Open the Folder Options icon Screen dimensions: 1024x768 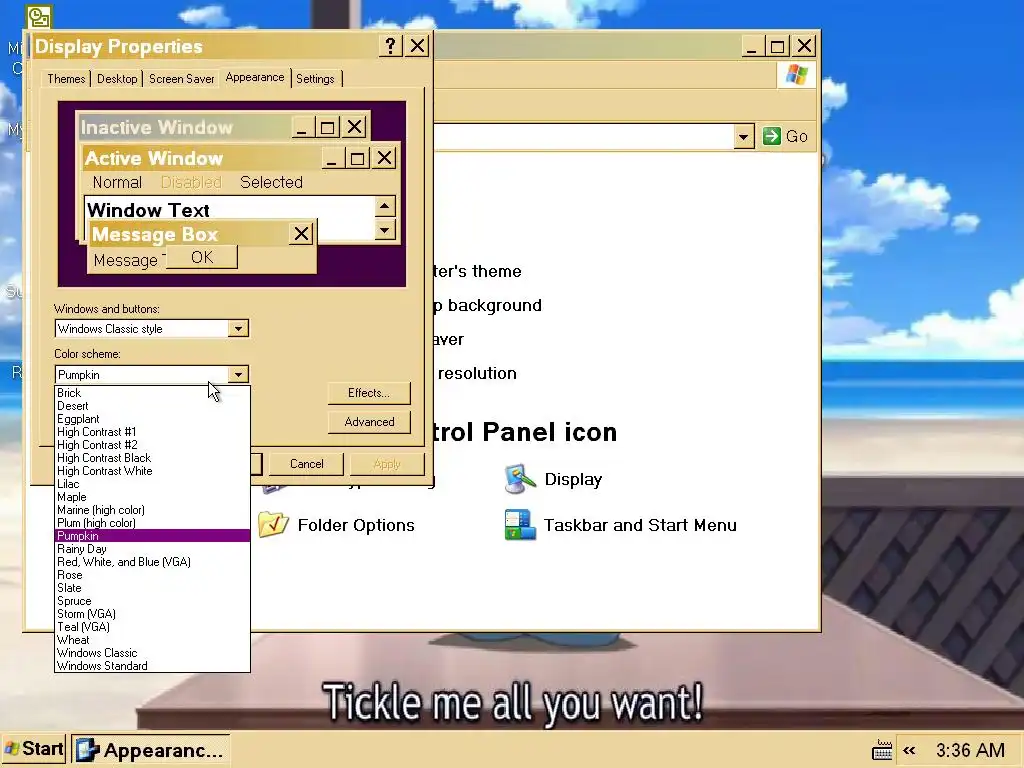[336, 525]
